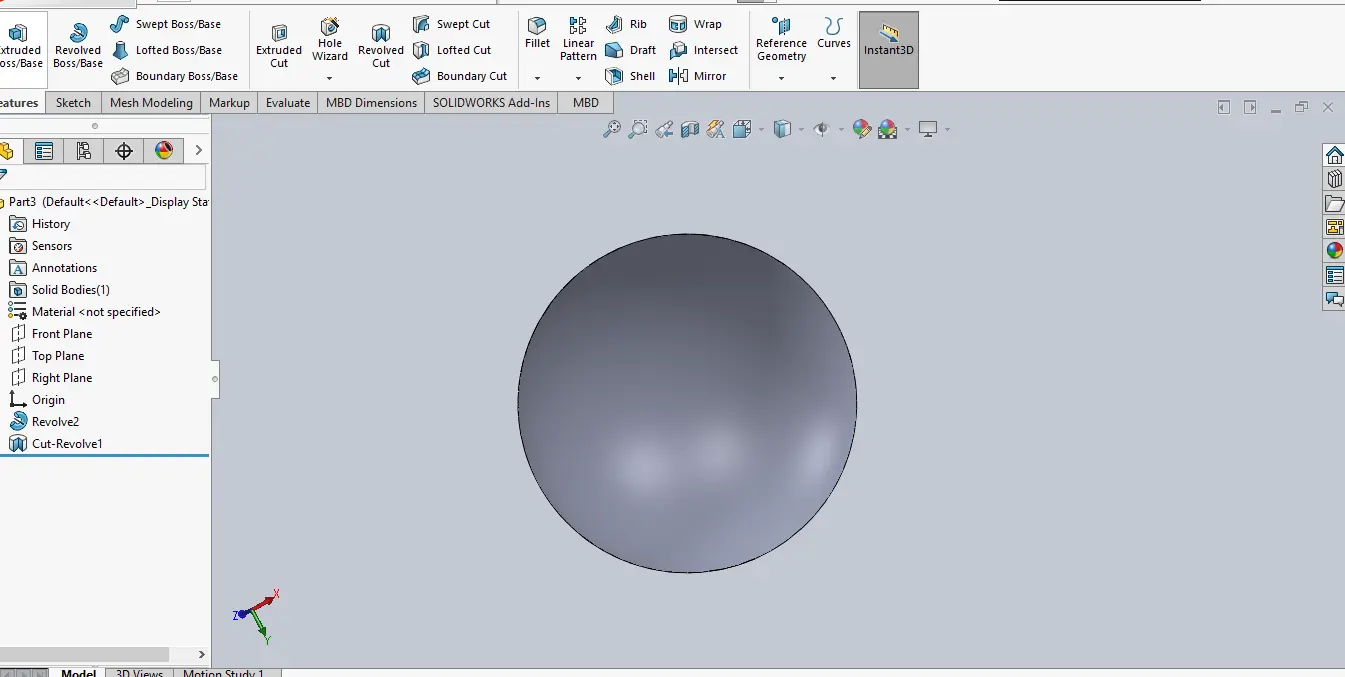Select the Linear Pattern tool
This screenshot has height=677, width=1345.
pos(578,39)
